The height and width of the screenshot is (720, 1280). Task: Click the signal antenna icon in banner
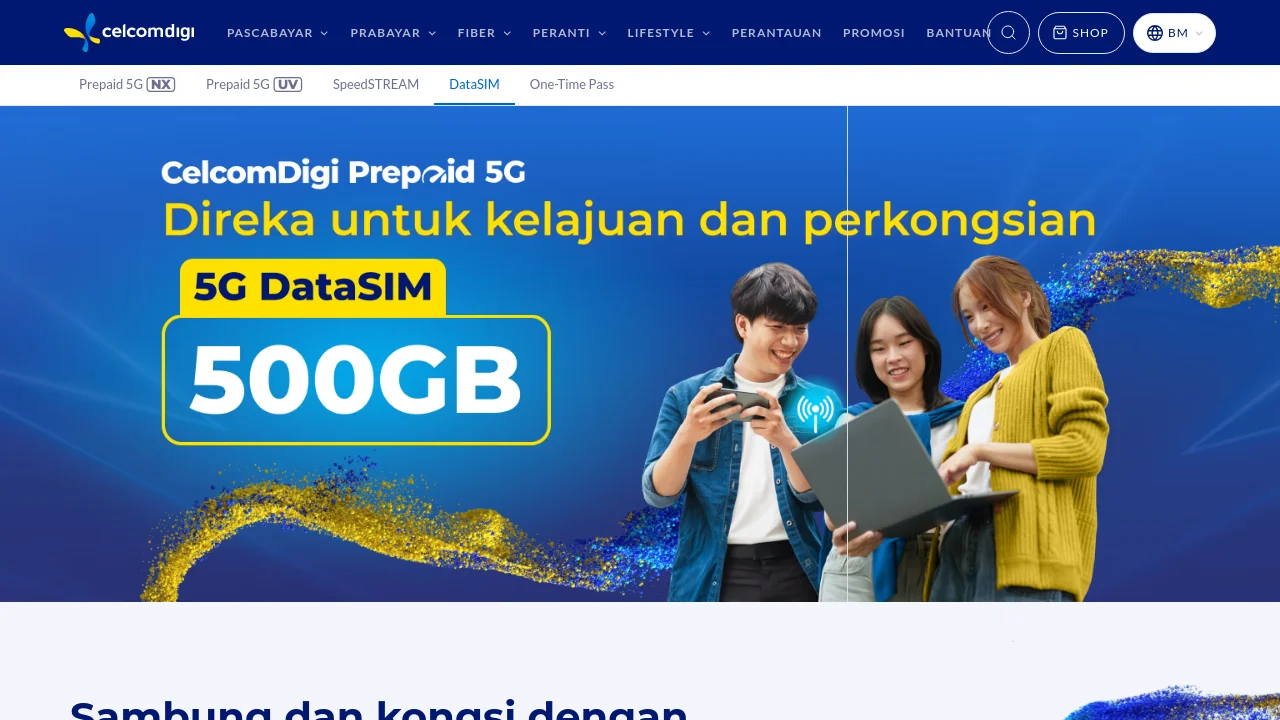click(x=815, y=410)
